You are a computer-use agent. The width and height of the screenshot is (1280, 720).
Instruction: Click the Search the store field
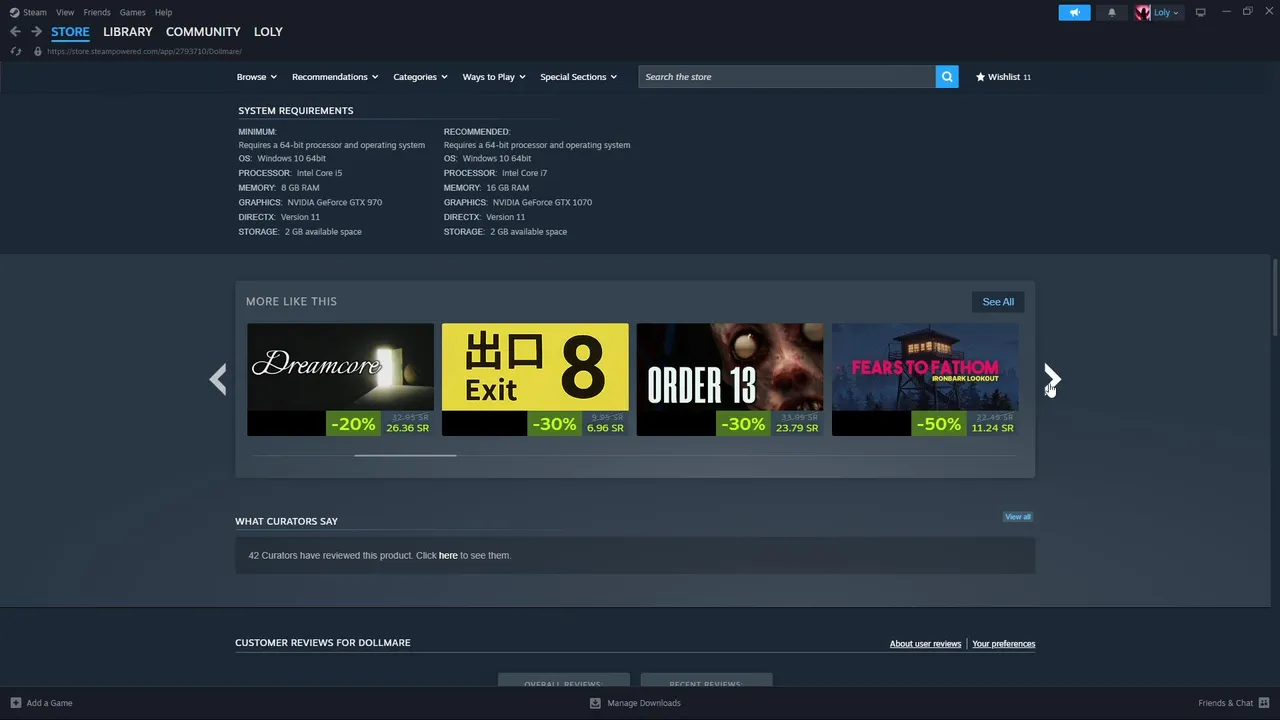787,77
